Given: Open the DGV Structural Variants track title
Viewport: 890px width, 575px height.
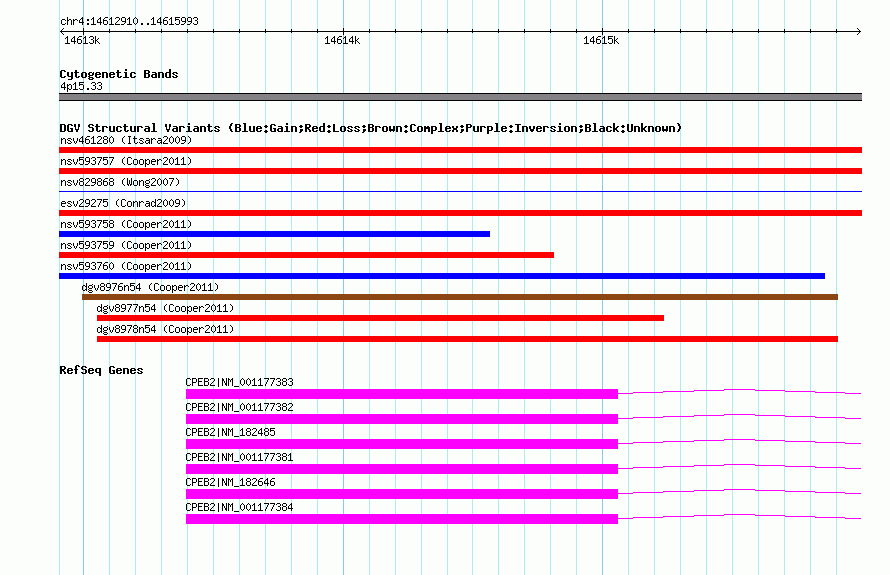Looking at the screenshot, I should pos(370,128).
